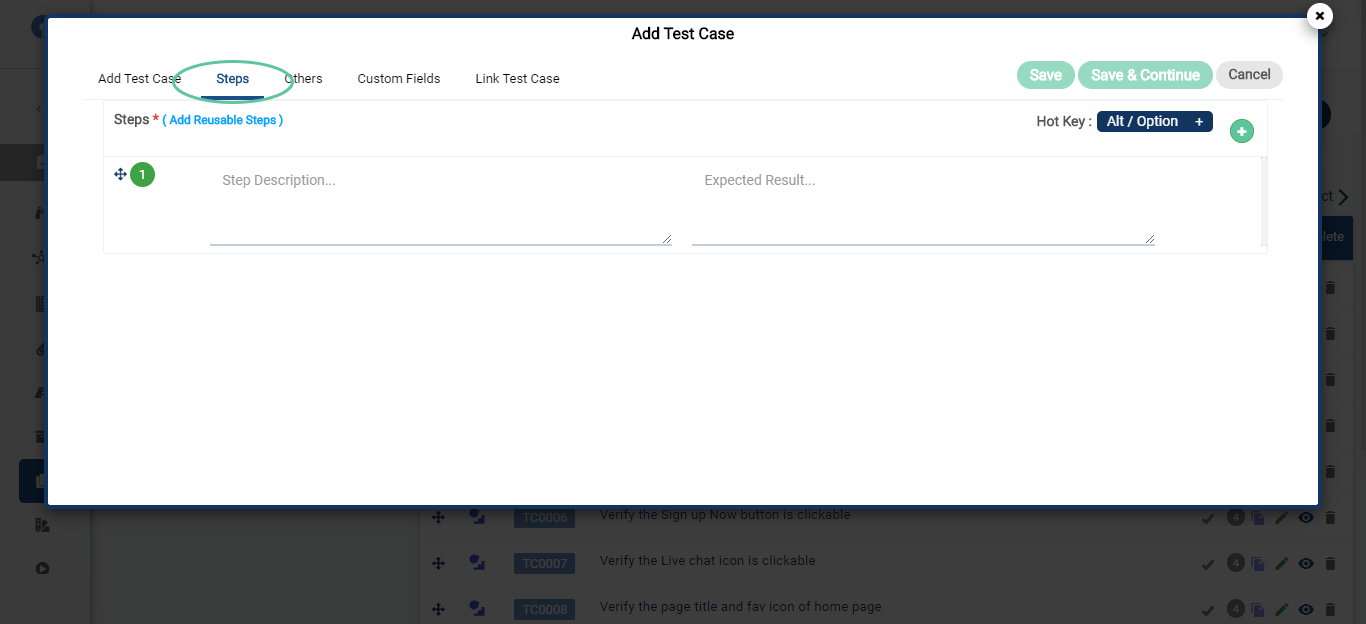Edit TC0007 using the green pencil icon
The image size is (1366, 624).
(1282, 564)
